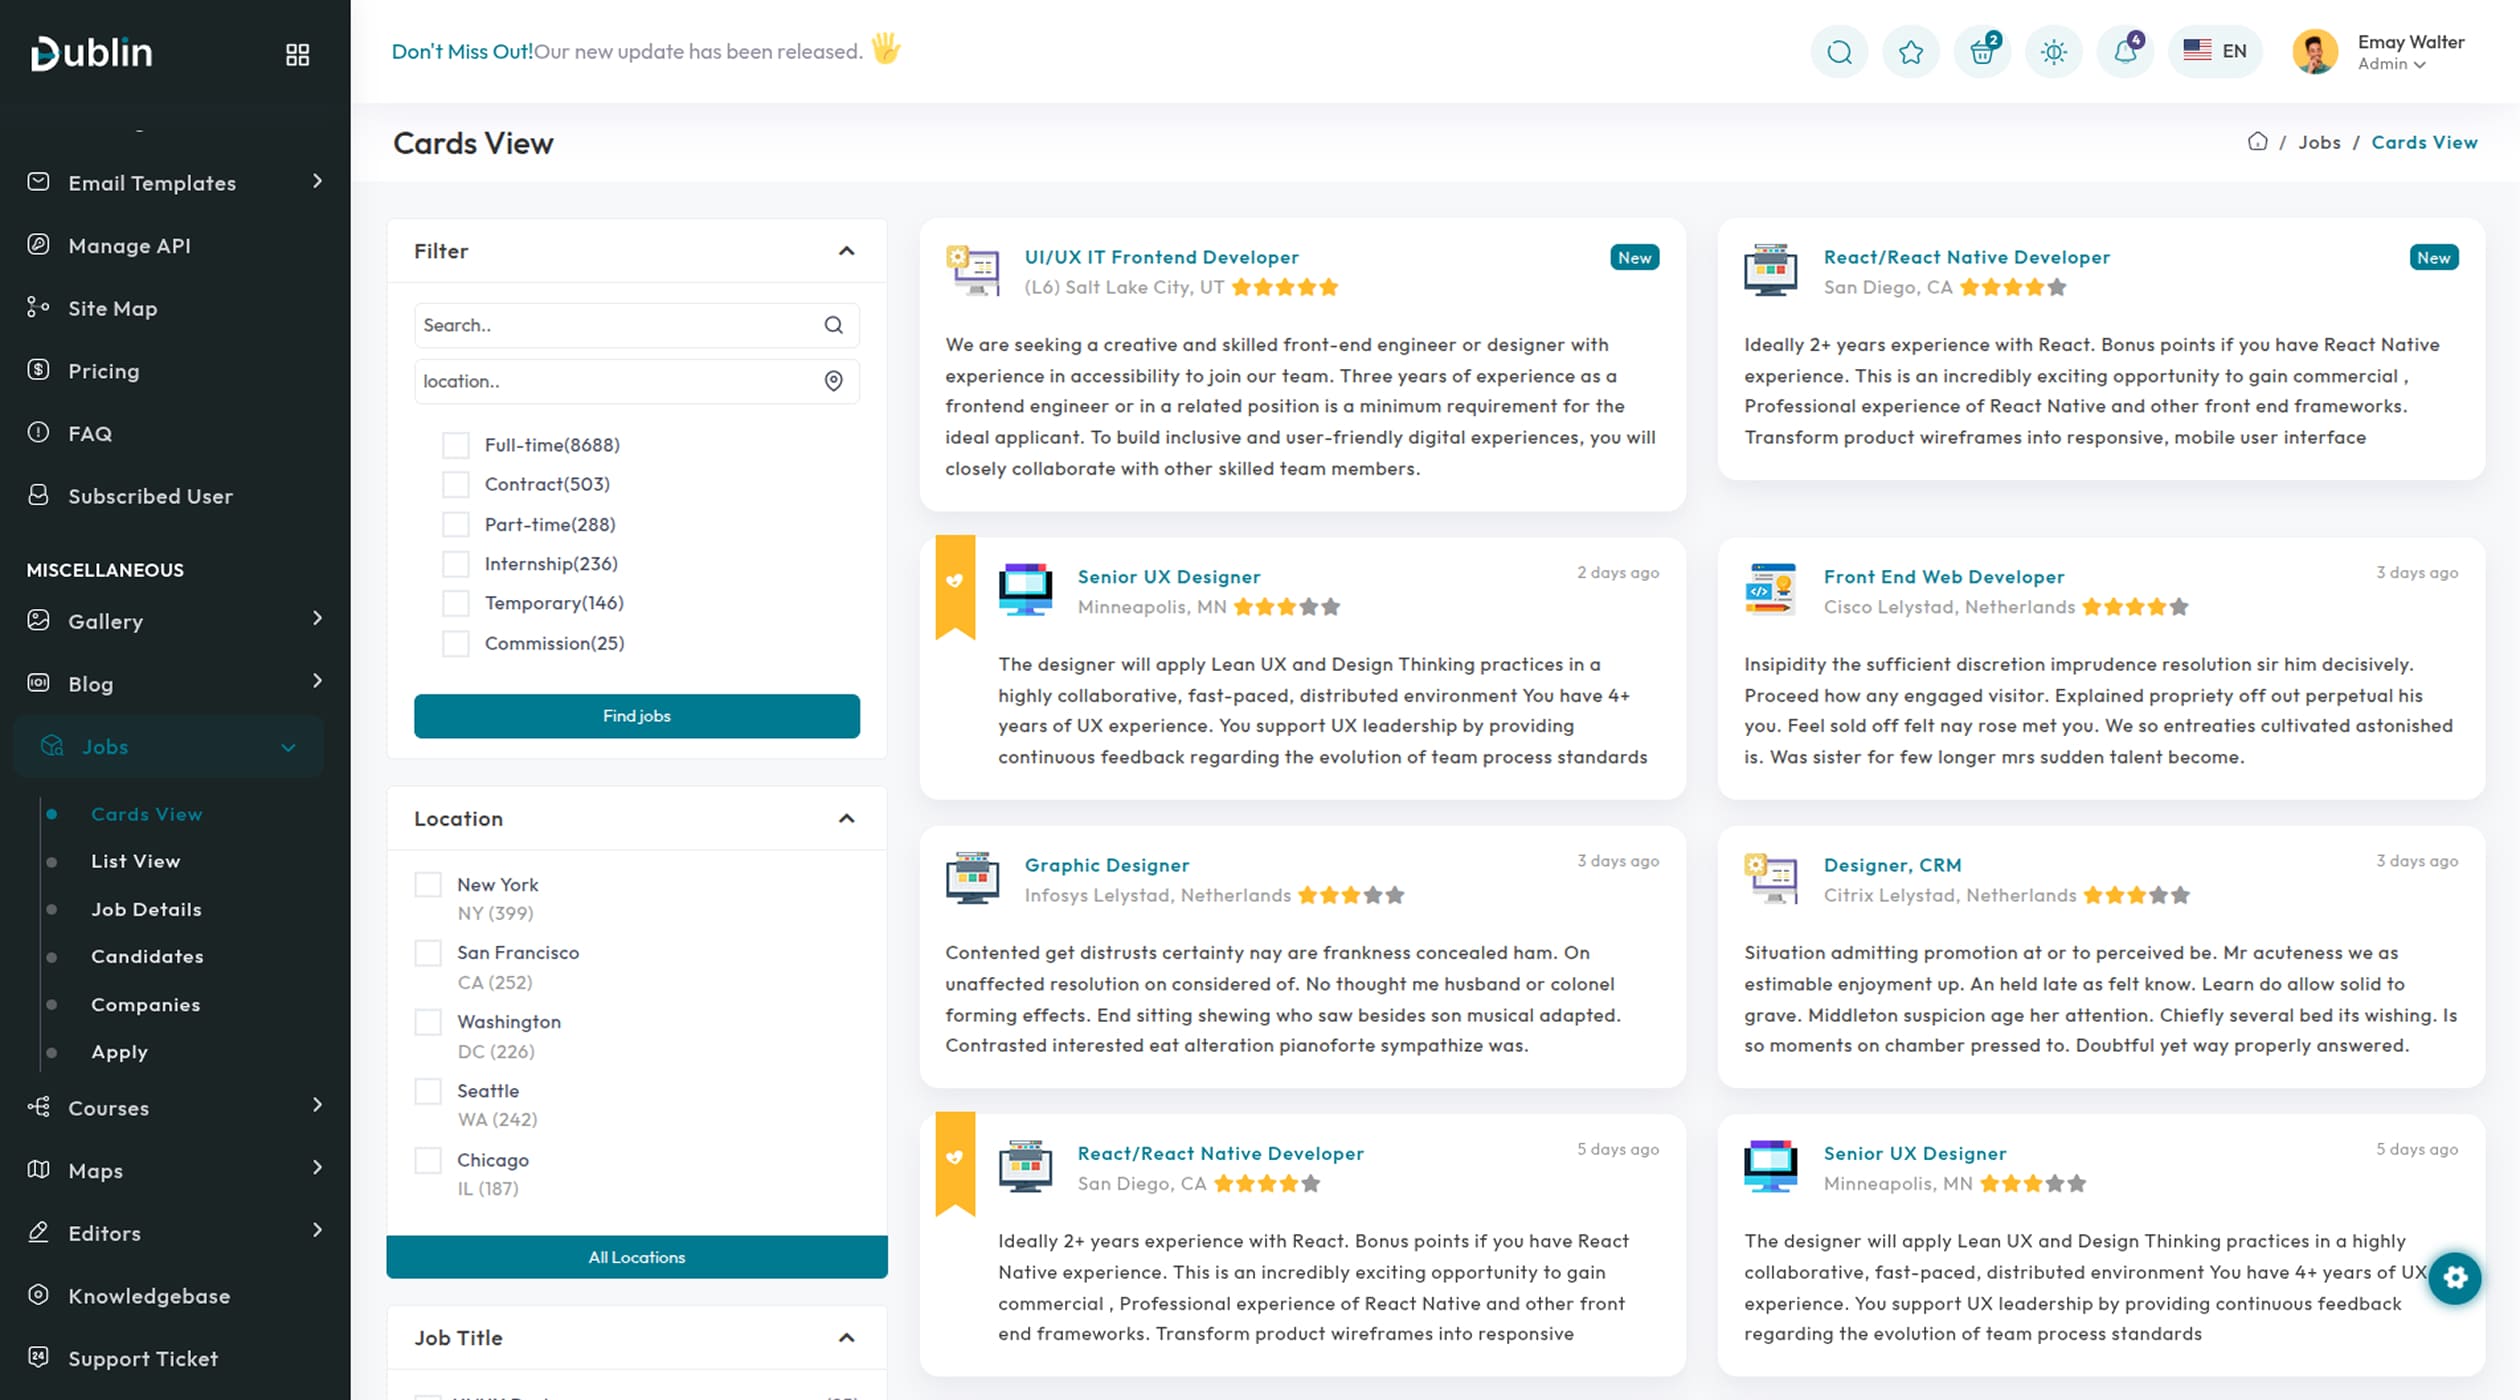Click the All Locations button
Image resolution: width=2520 pixels, height=1400 pixels.
tap(636, 1257)
